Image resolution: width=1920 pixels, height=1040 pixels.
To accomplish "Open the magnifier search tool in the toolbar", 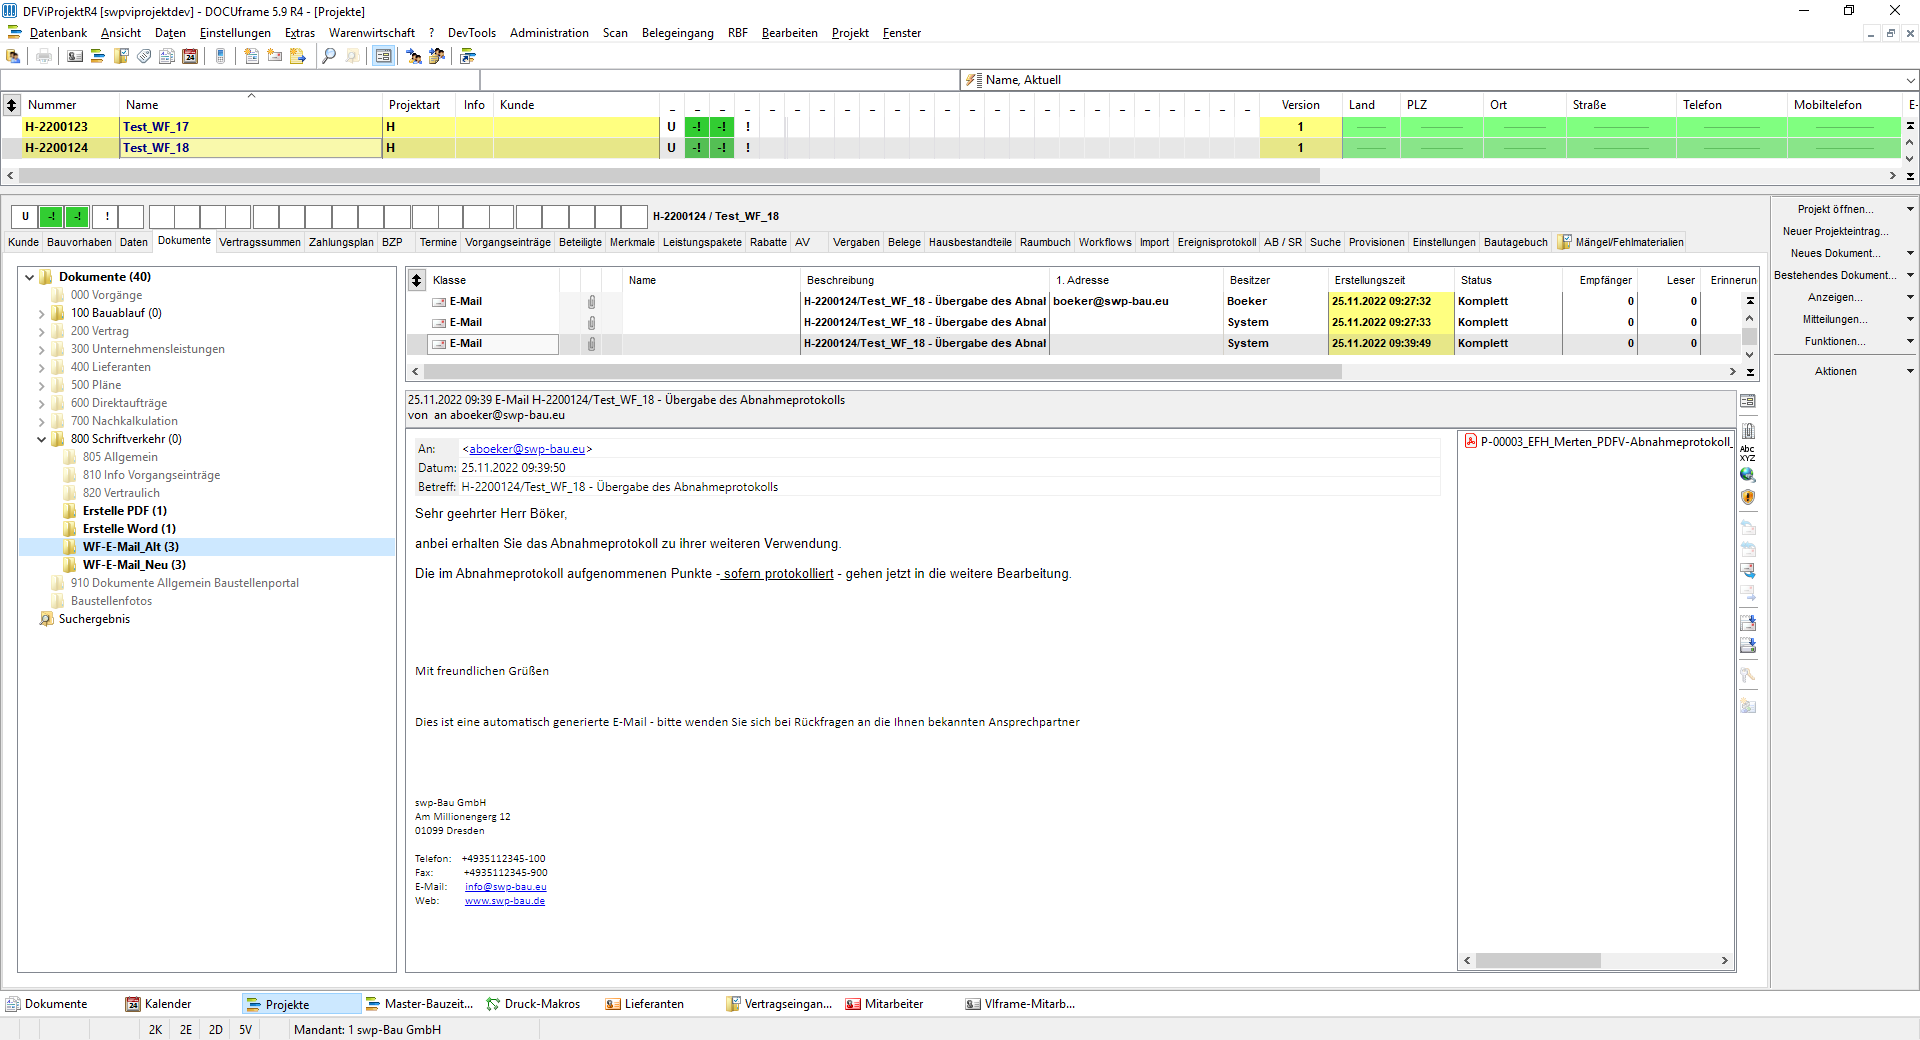I will point(329,56).
